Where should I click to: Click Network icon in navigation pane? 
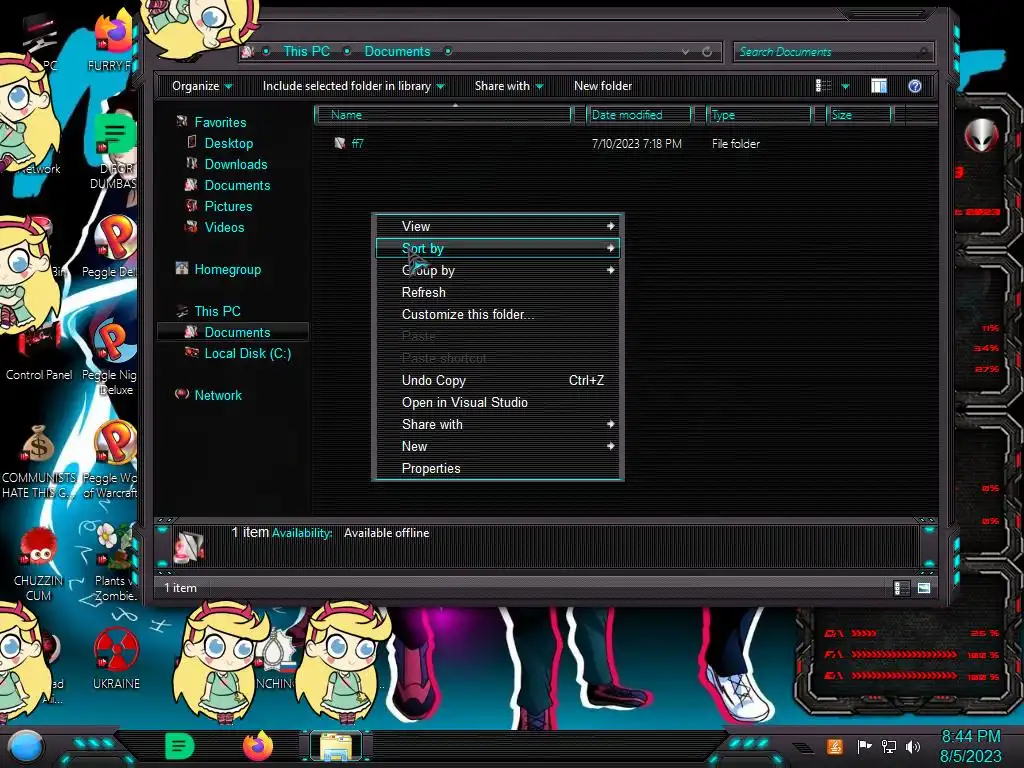[182, 394]
